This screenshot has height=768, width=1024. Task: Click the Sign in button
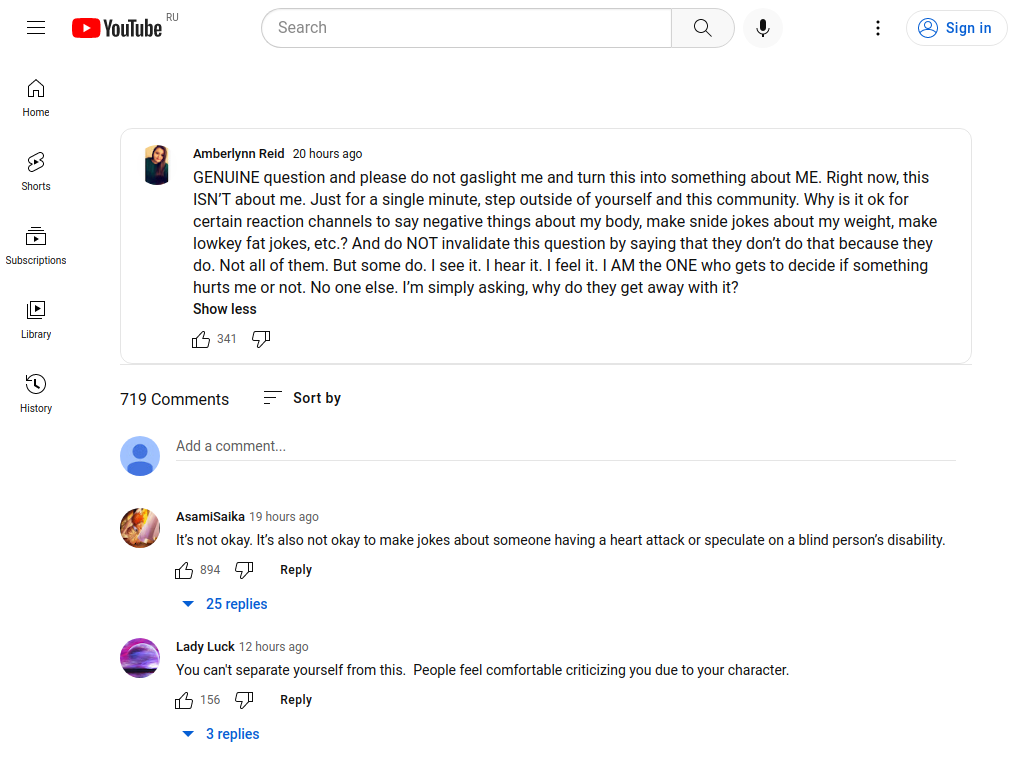tap(956, 28)
